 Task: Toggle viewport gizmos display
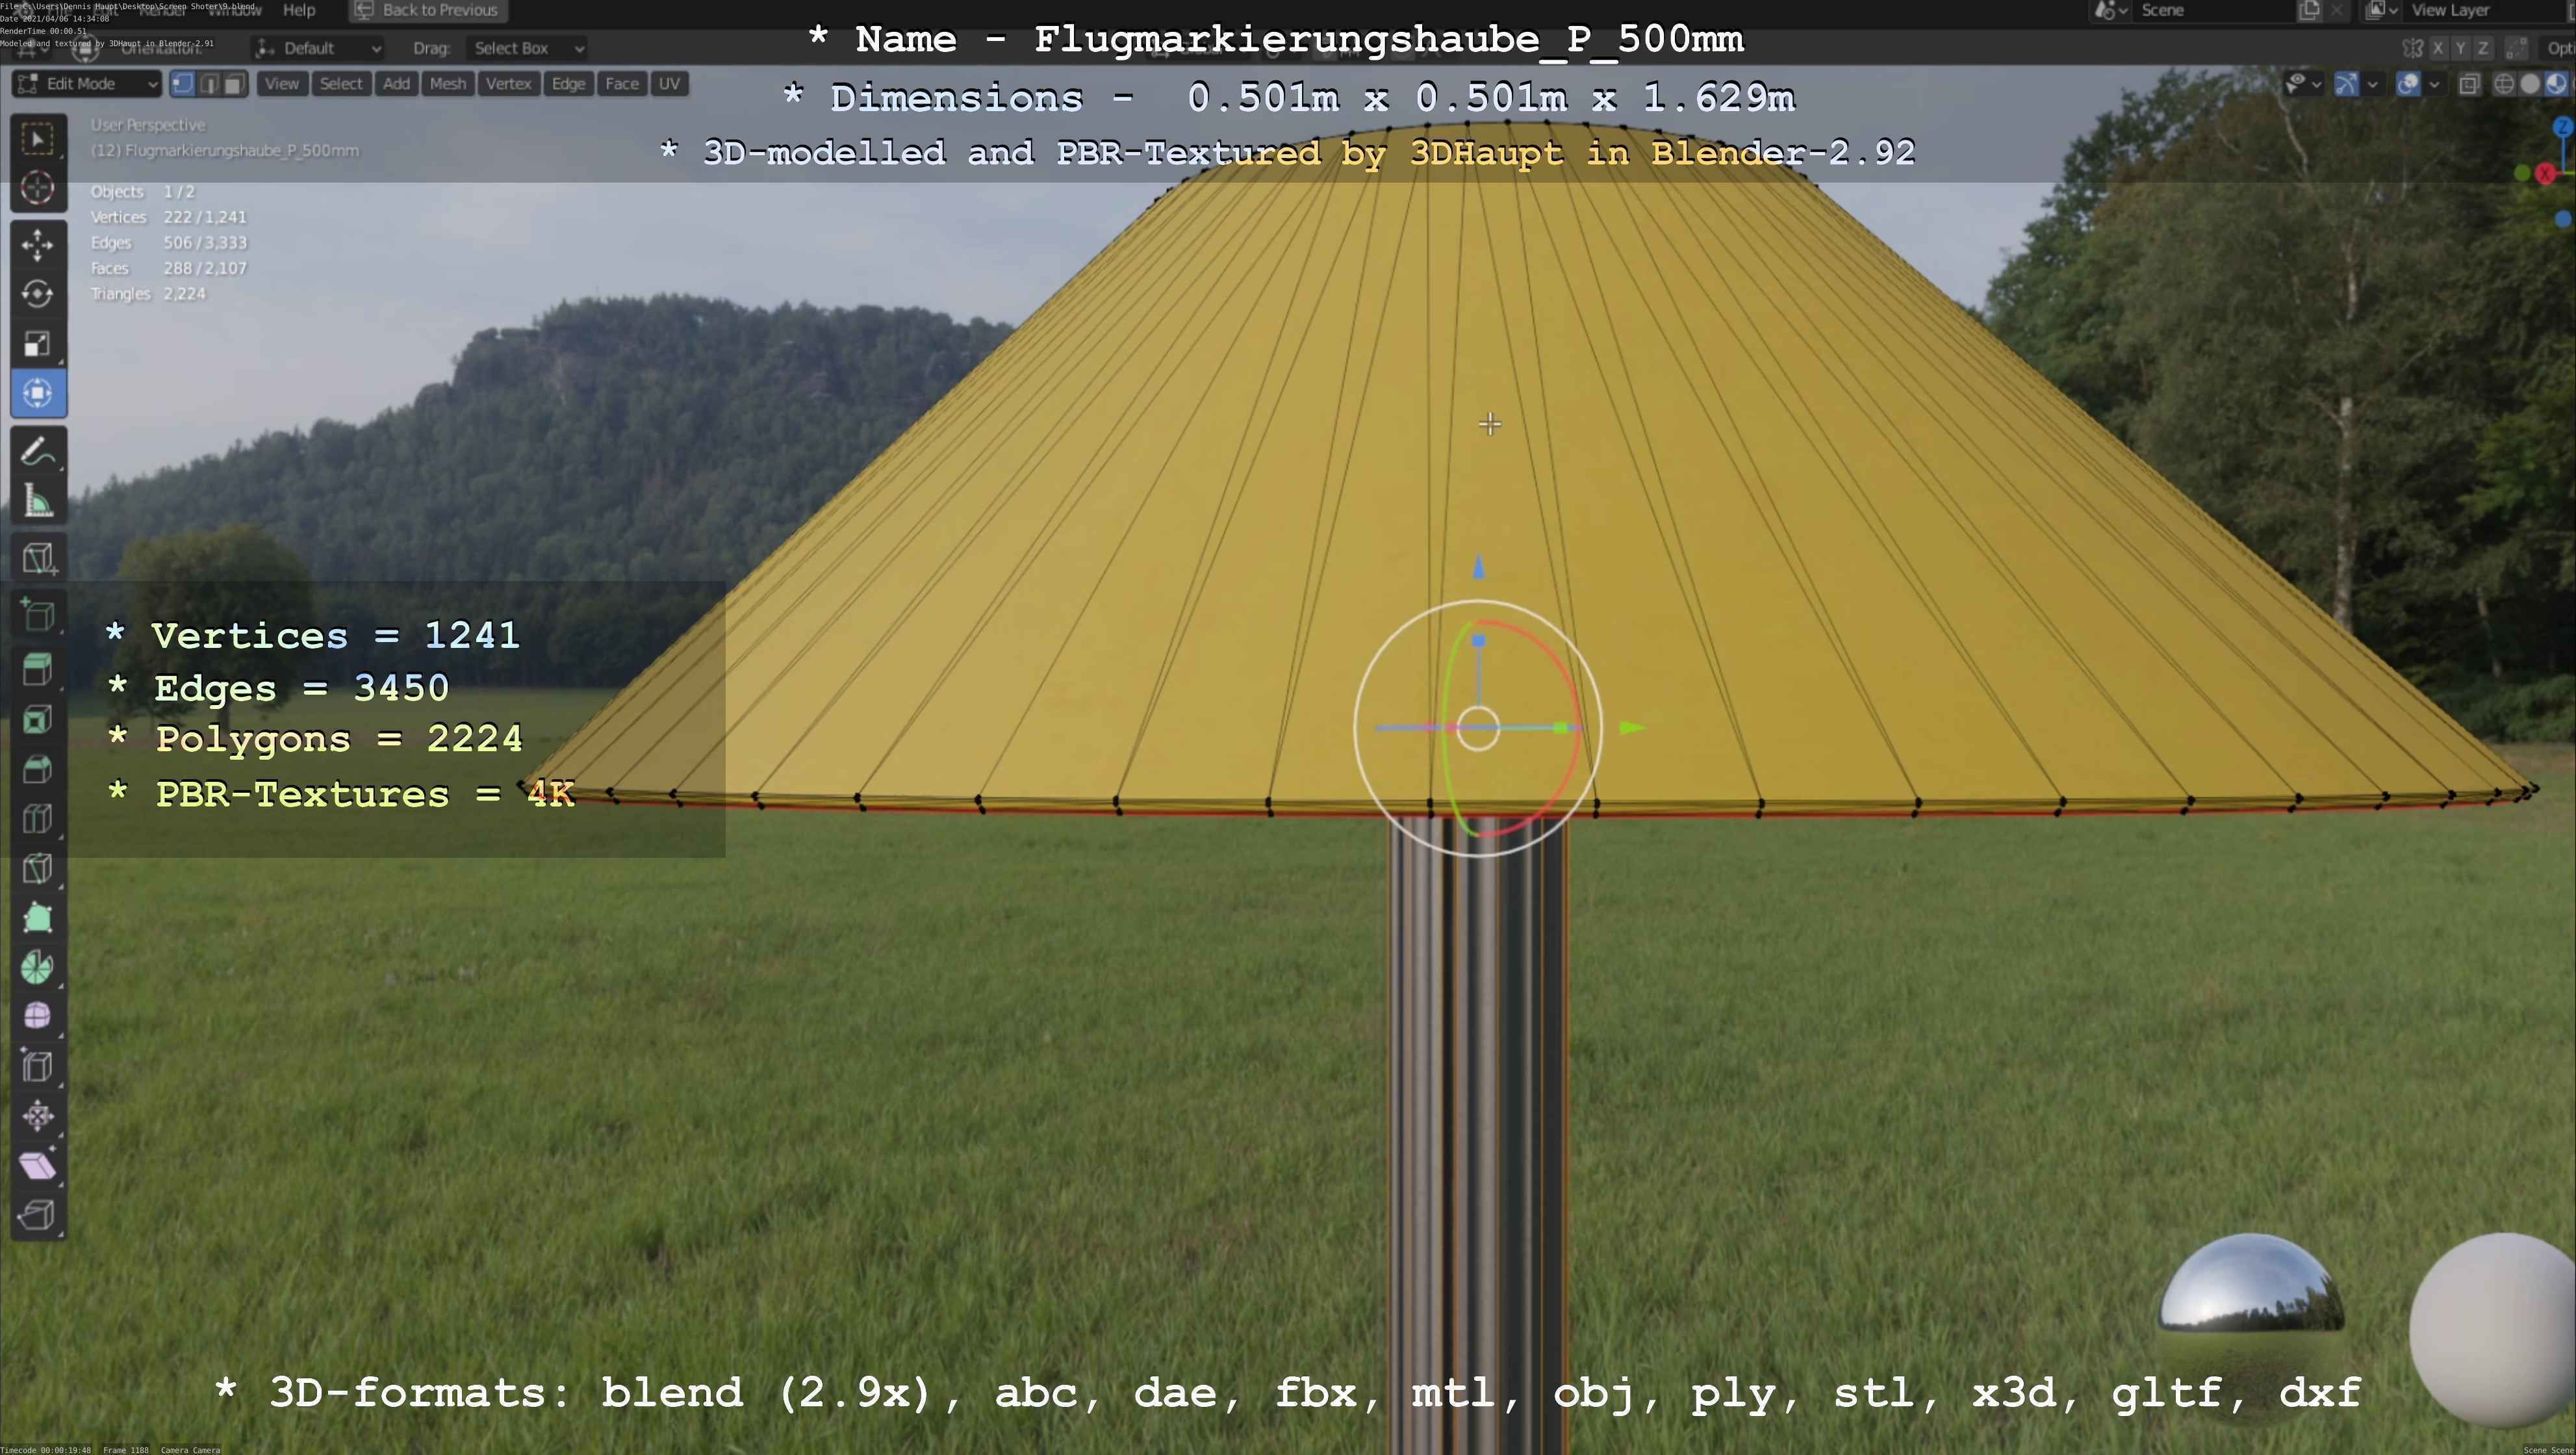[2347, 84]
